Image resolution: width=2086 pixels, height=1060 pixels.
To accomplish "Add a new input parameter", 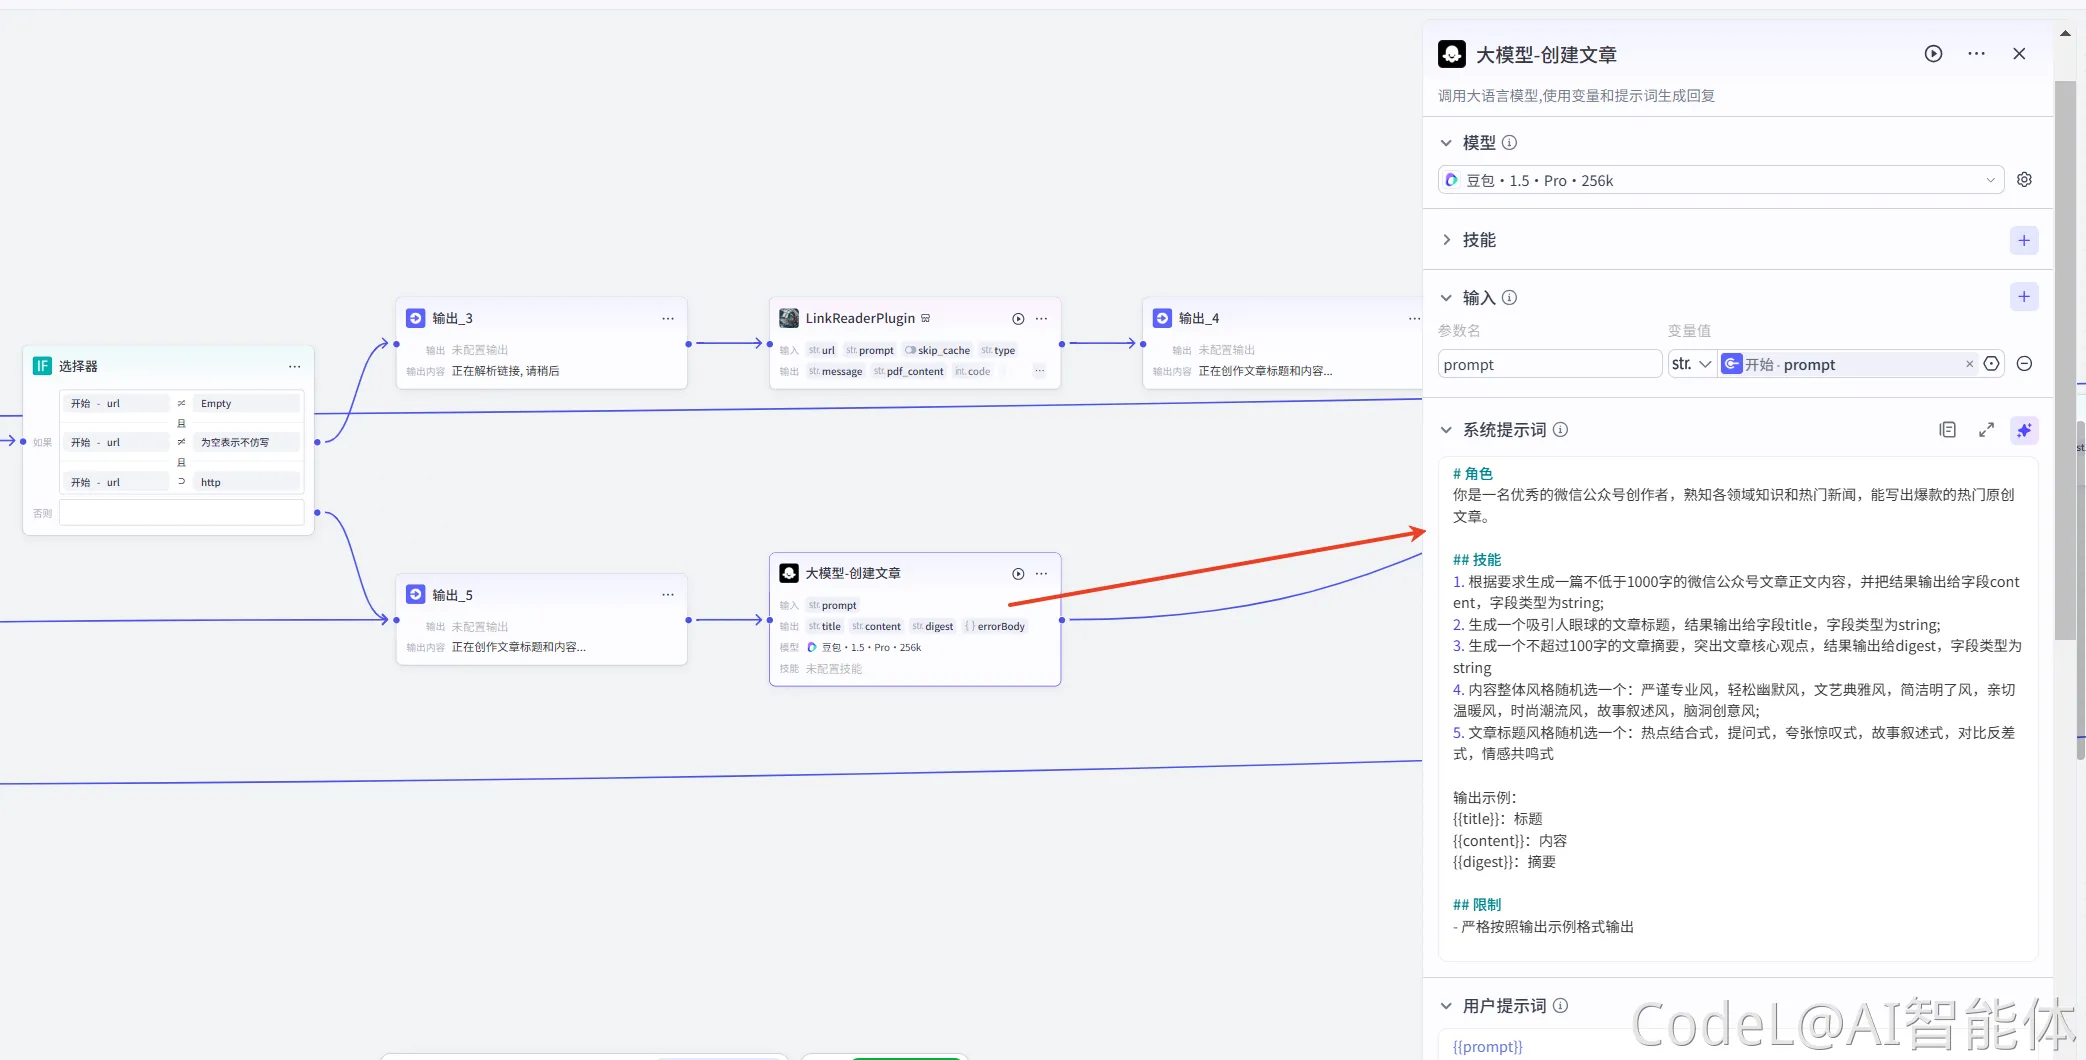I will pos(2023,297).
